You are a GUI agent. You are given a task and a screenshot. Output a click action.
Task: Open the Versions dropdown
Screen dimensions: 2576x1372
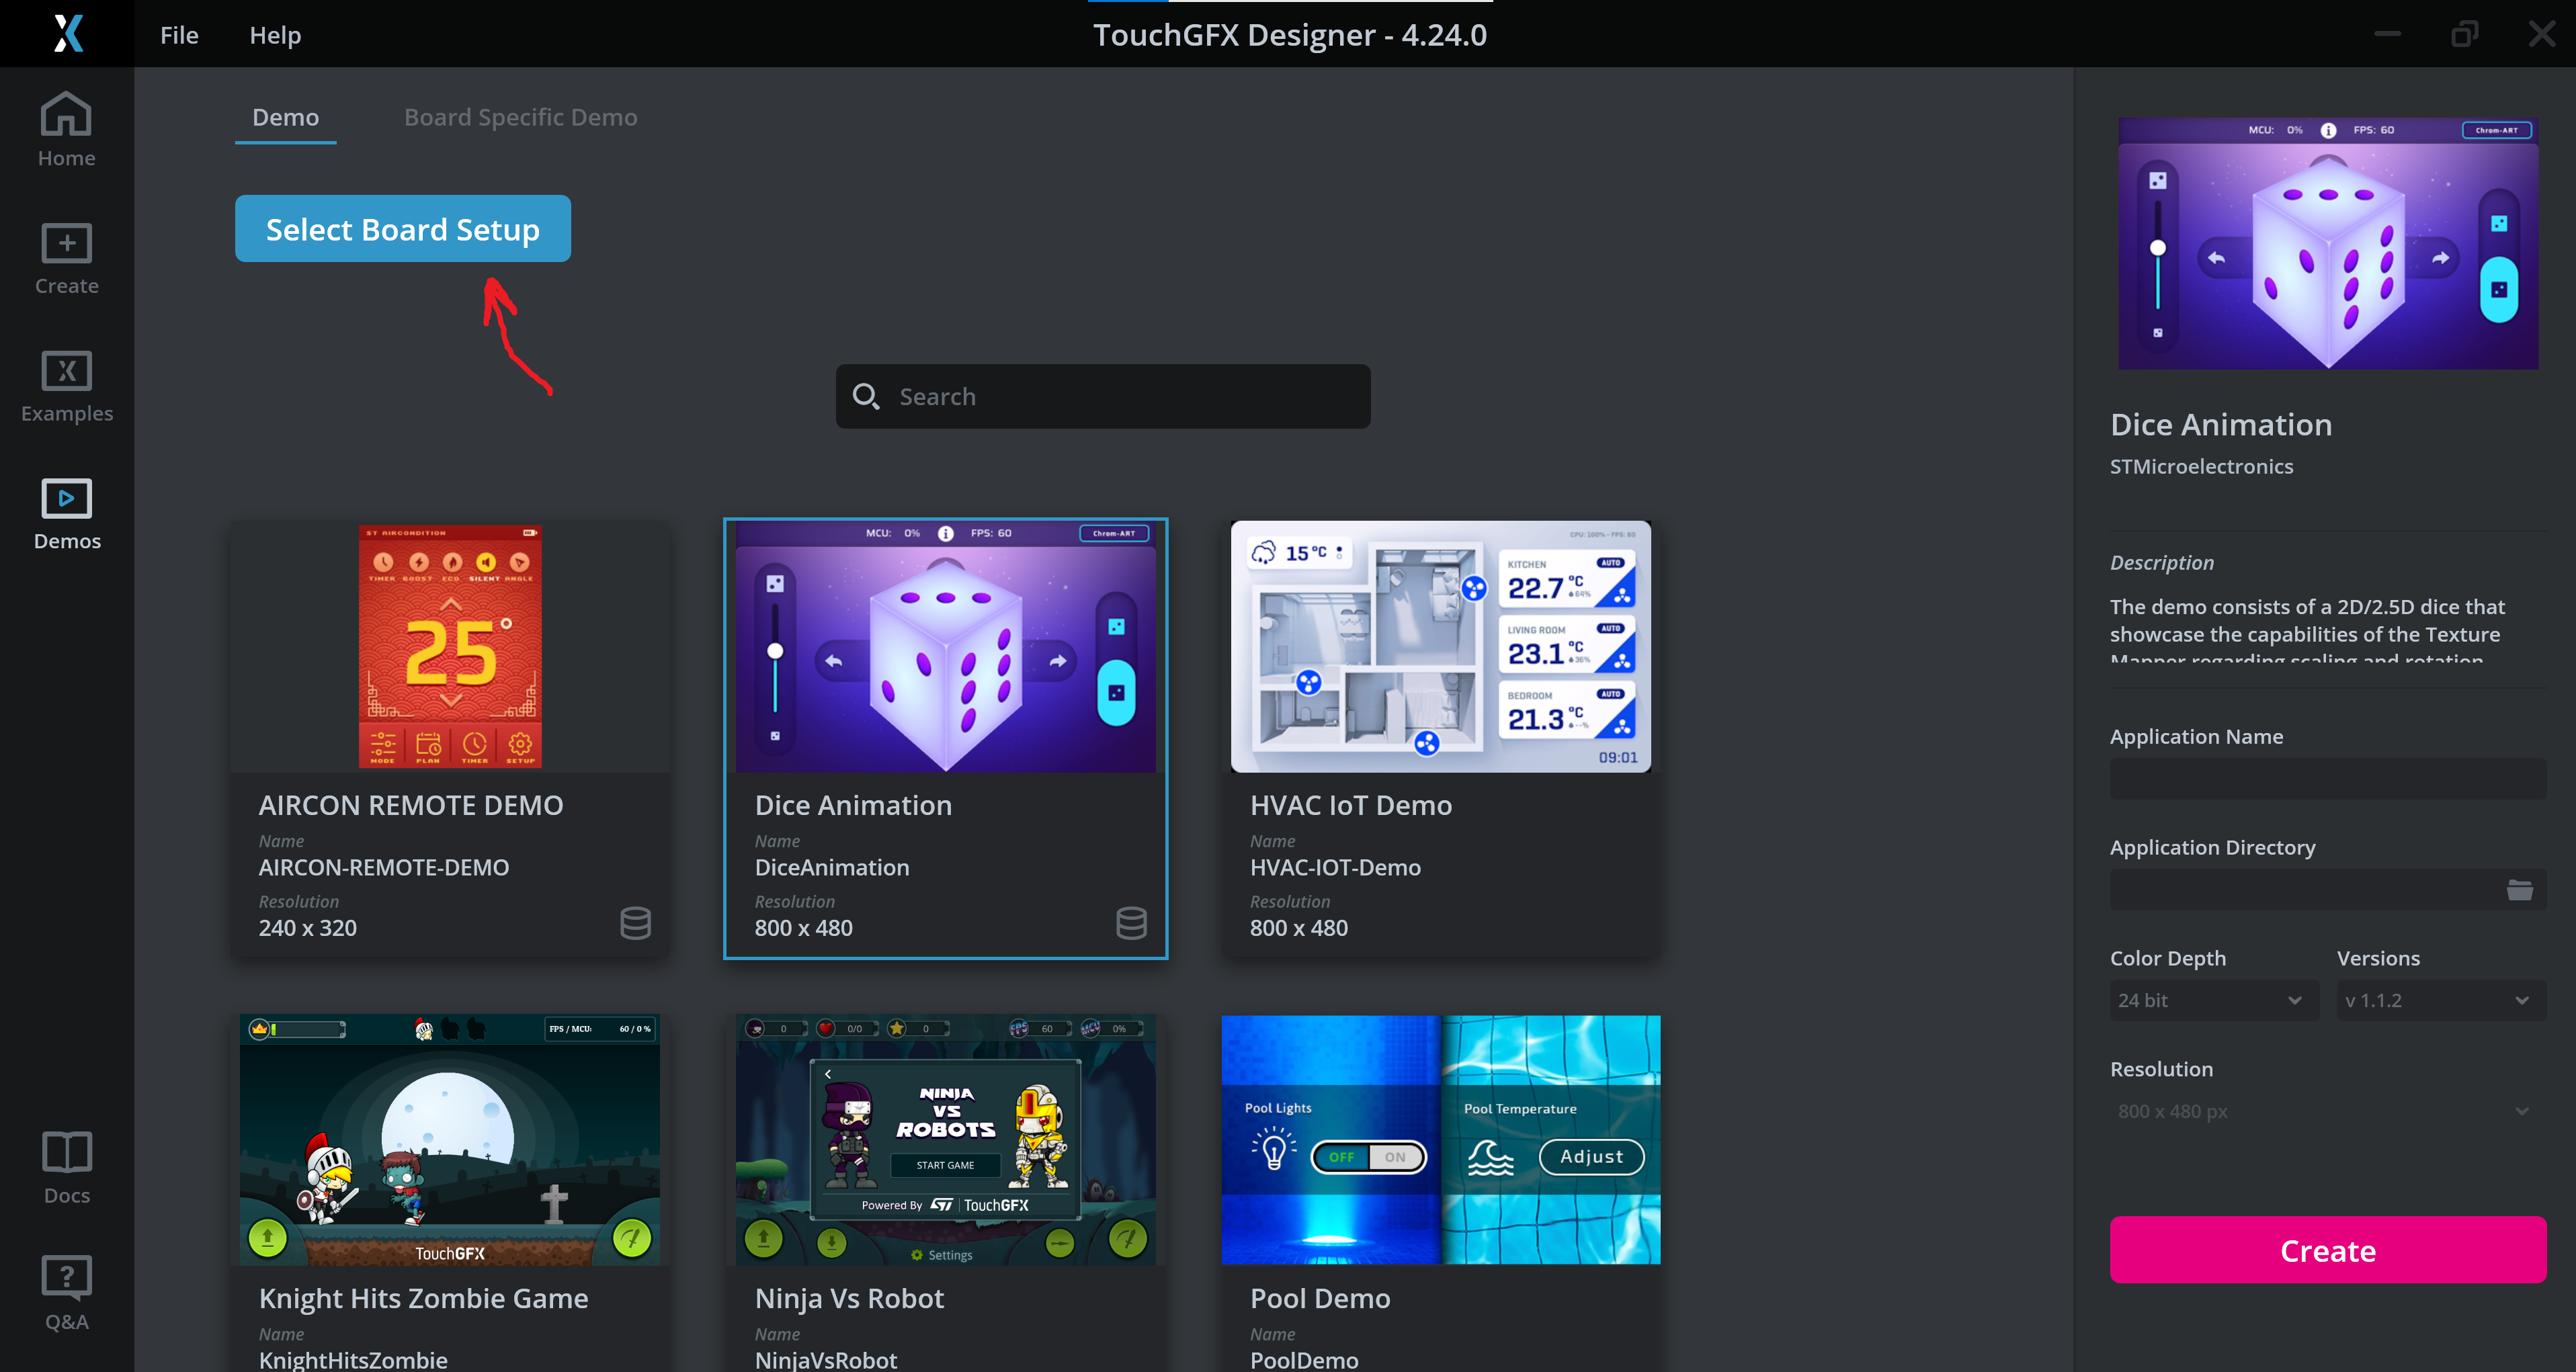point(2438,999)
